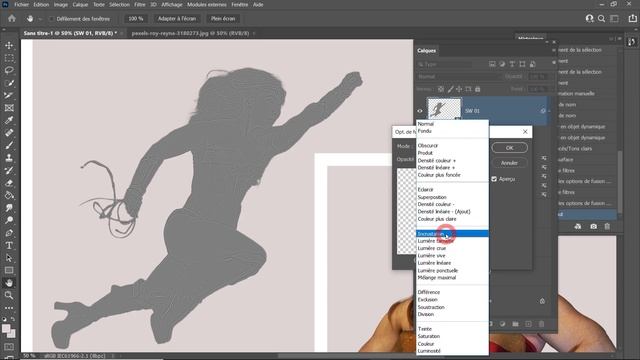Screen dimensions: 640x360
Task: Select the Paint Bucket tool
Action: pyautogui.click(x=9, y=195)
